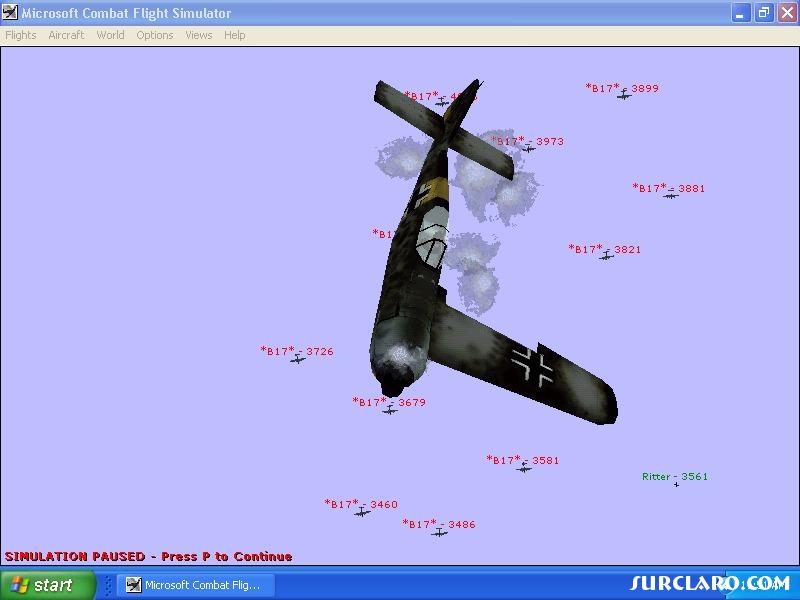Click the B17 bomber labeled 3581
The width and height of the screenshot is (800, 600).
523,468
